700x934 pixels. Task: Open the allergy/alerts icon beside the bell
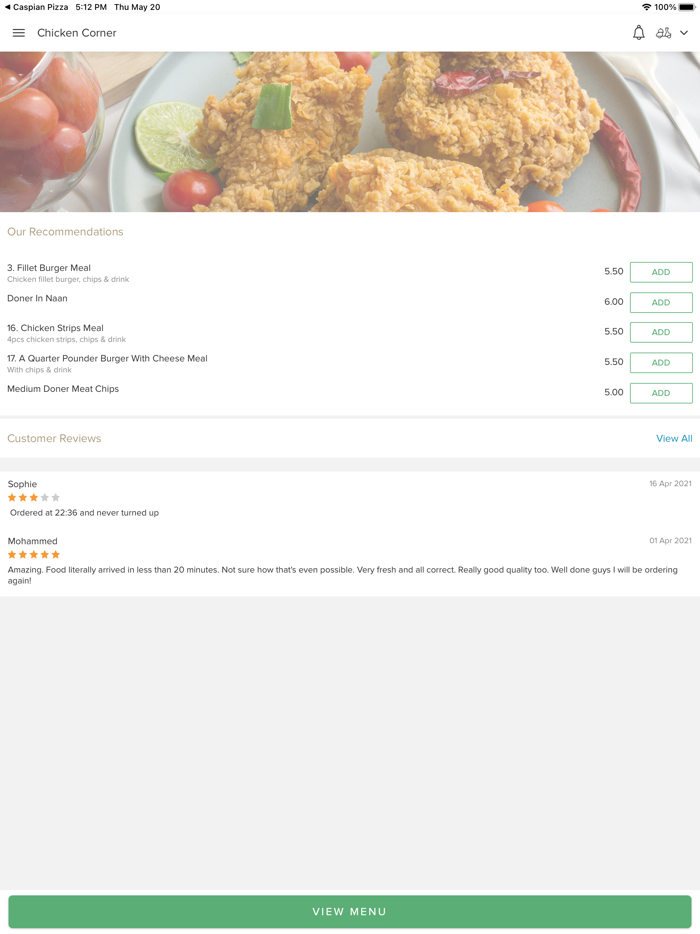[664, 32]
